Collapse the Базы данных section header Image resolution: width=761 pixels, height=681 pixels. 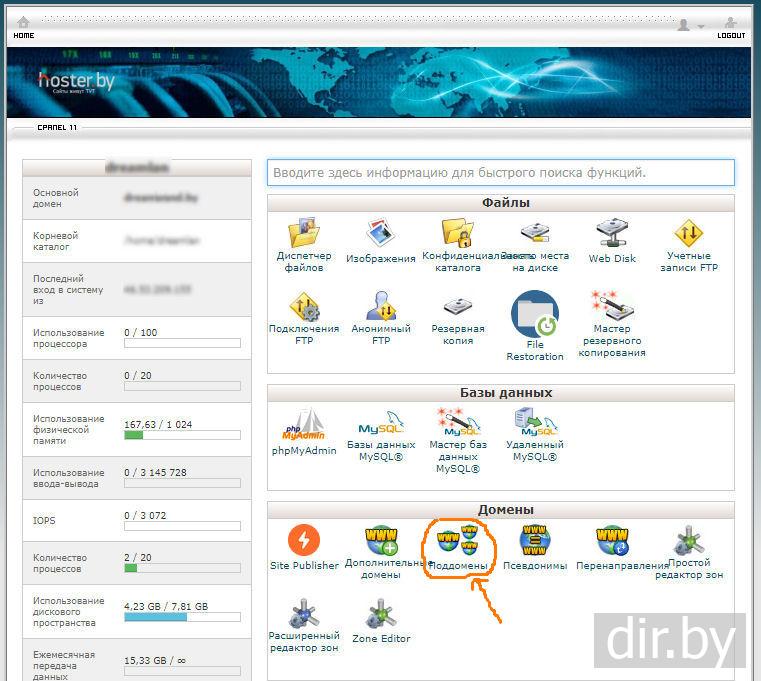(500, 393)
